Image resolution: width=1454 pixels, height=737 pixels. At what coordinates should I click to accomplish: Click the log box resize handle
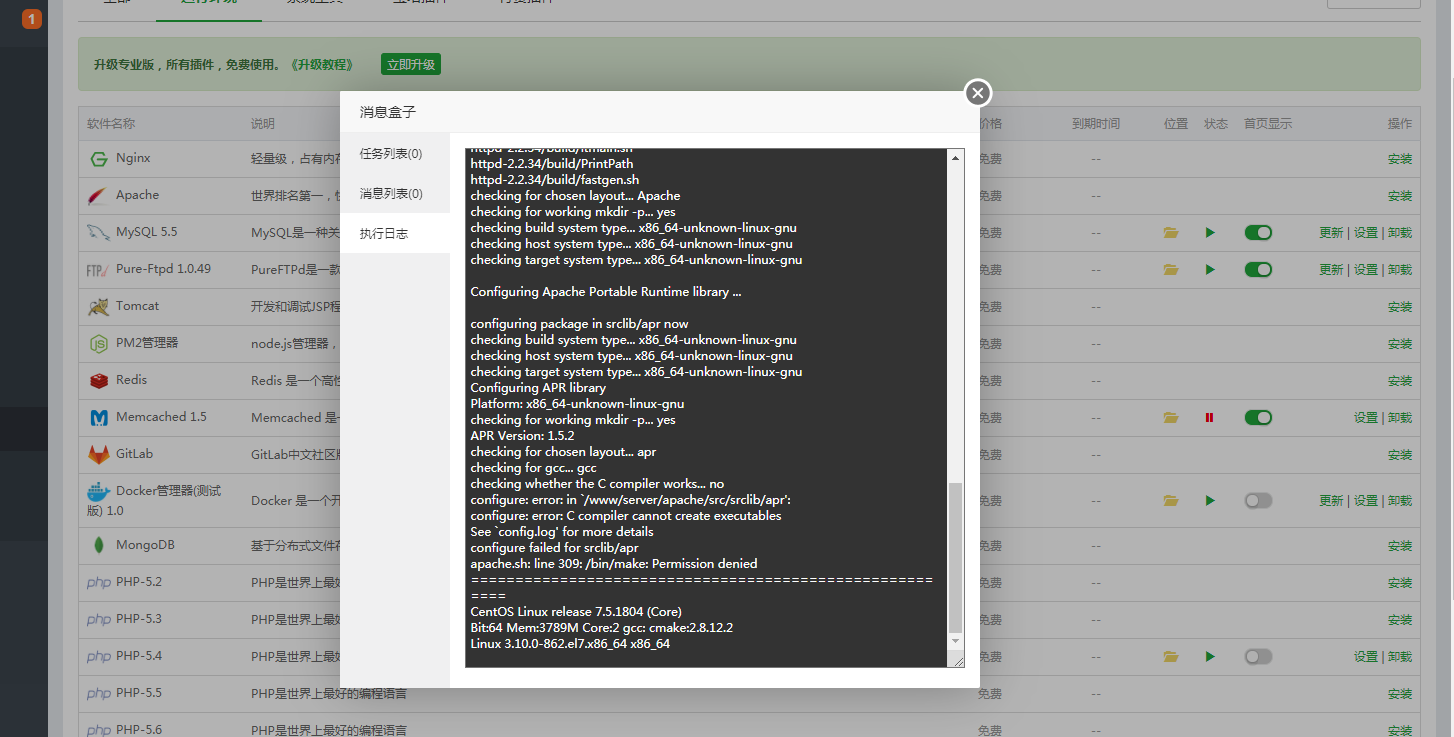[958, 660]
